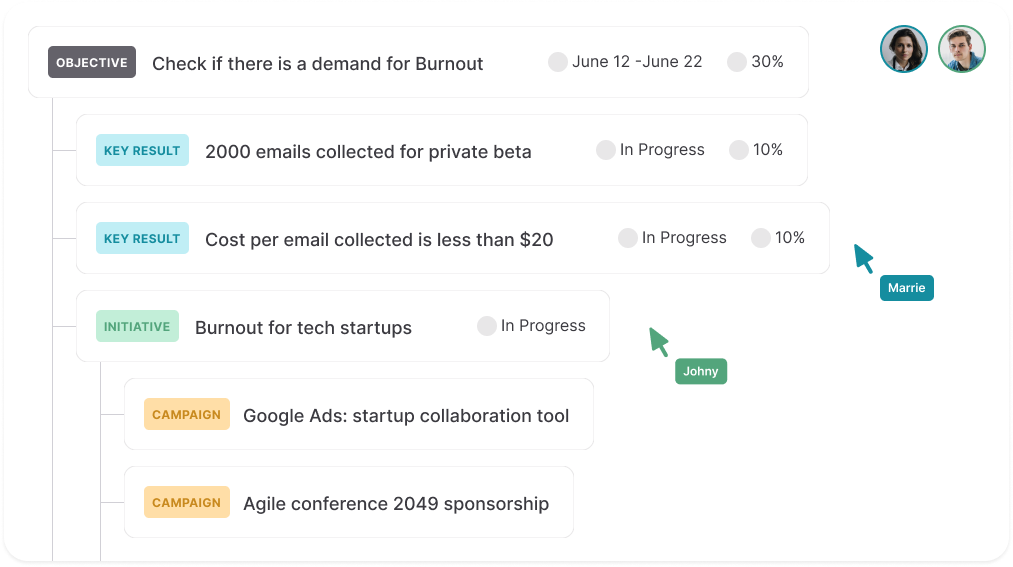Toggle the status circle beside June 12 date
Screen dimensions: 1013x567
[x=558, y=62]
